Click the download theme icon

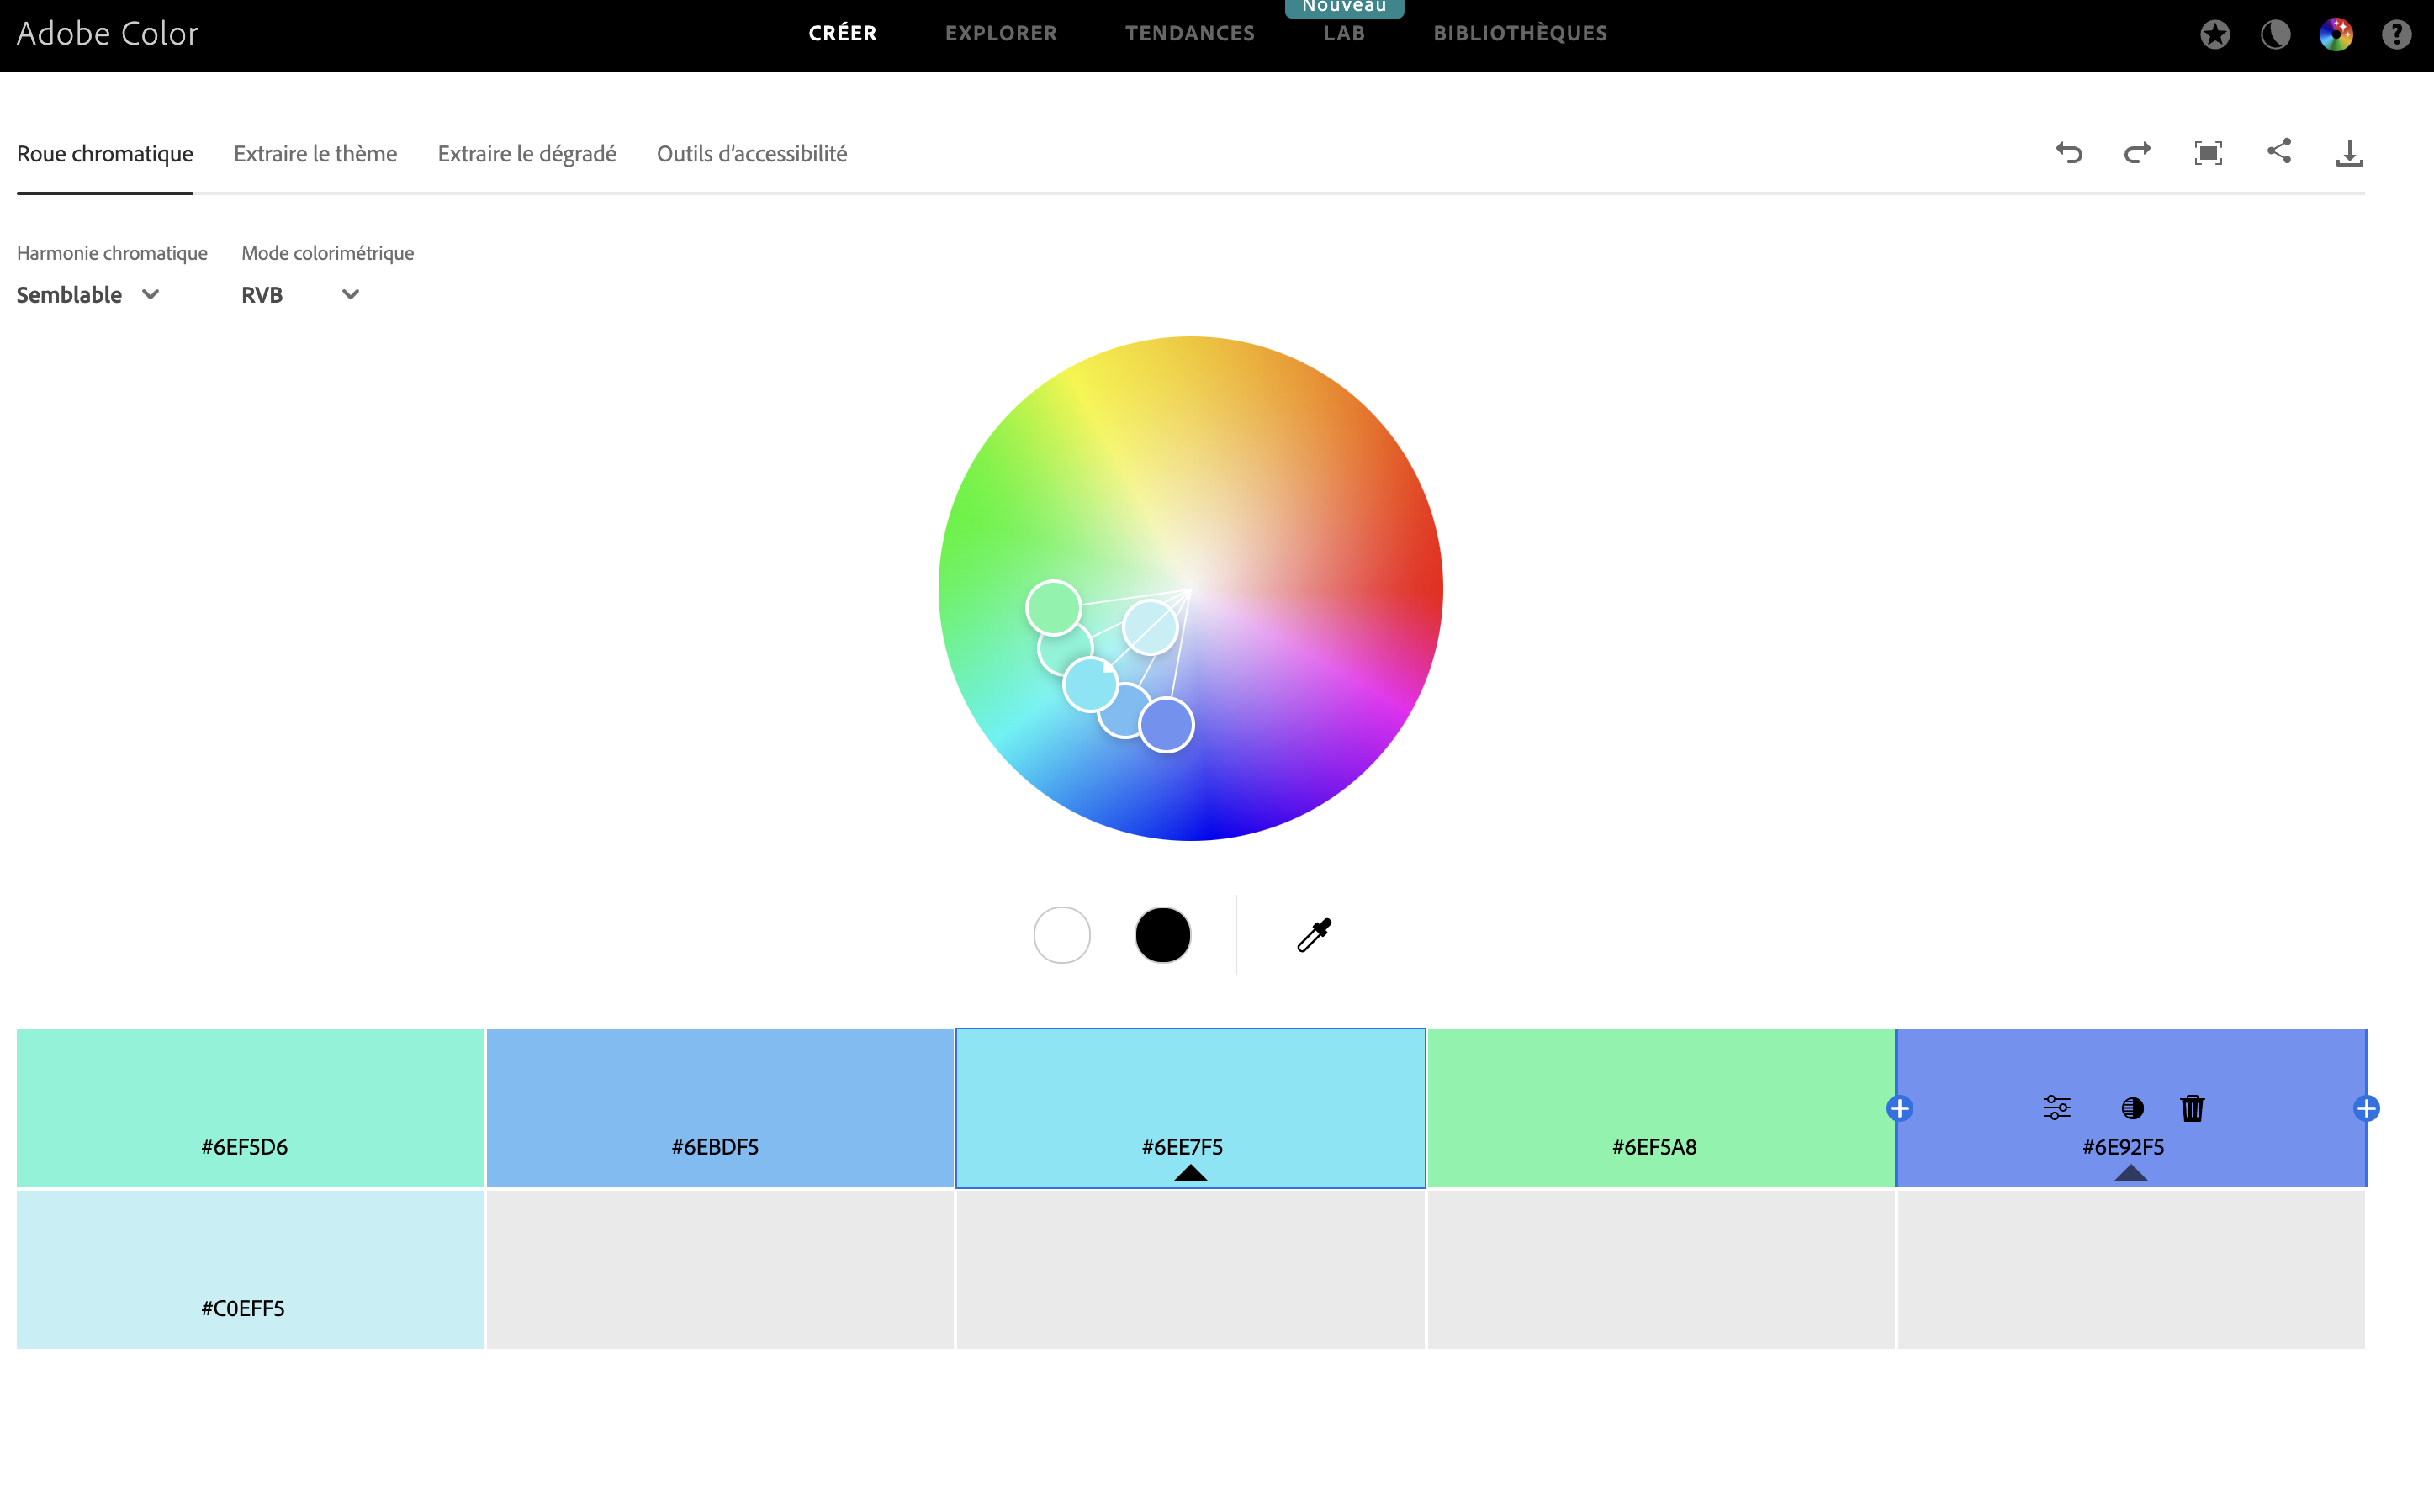[x=2349, y=153]
